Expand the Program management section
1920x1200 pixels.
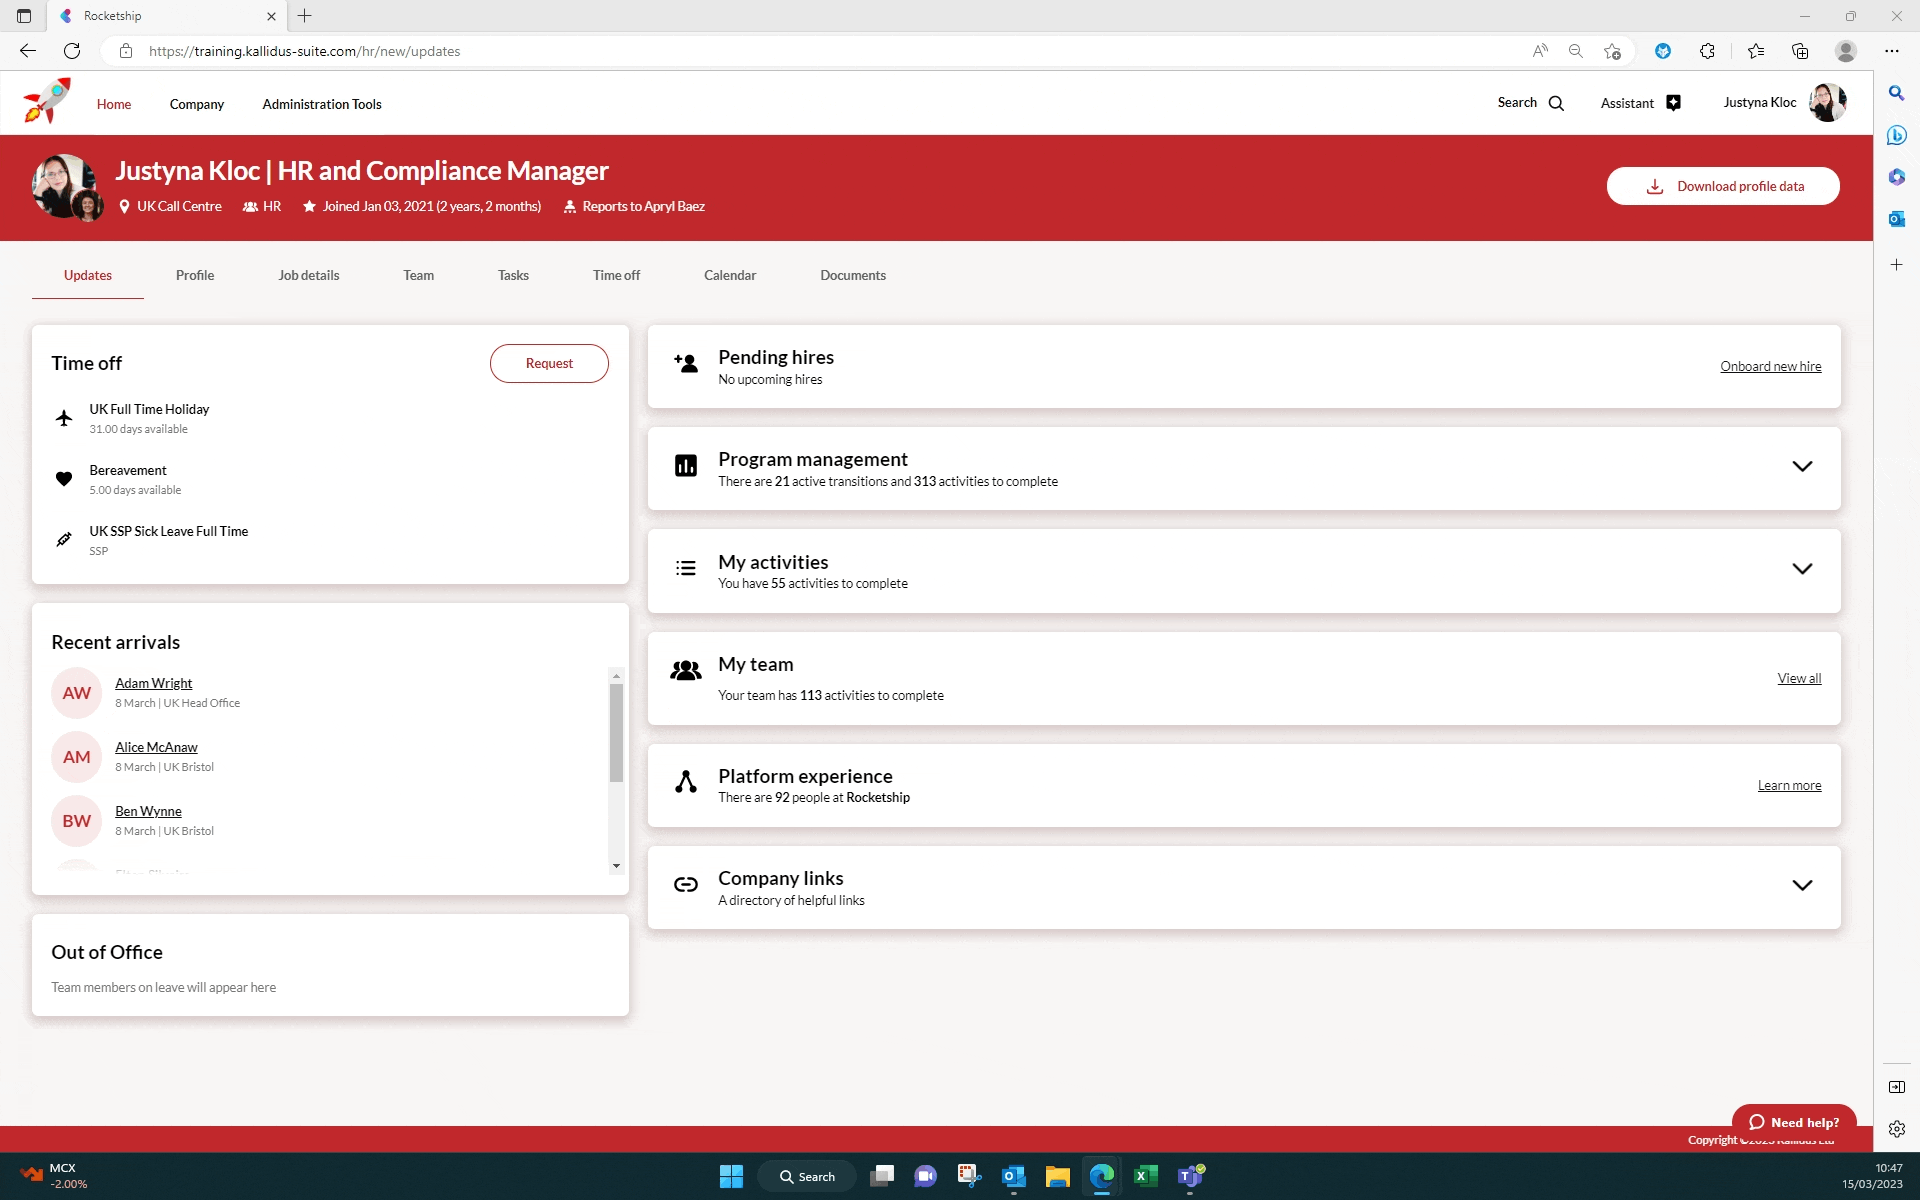coord(1801,467)
